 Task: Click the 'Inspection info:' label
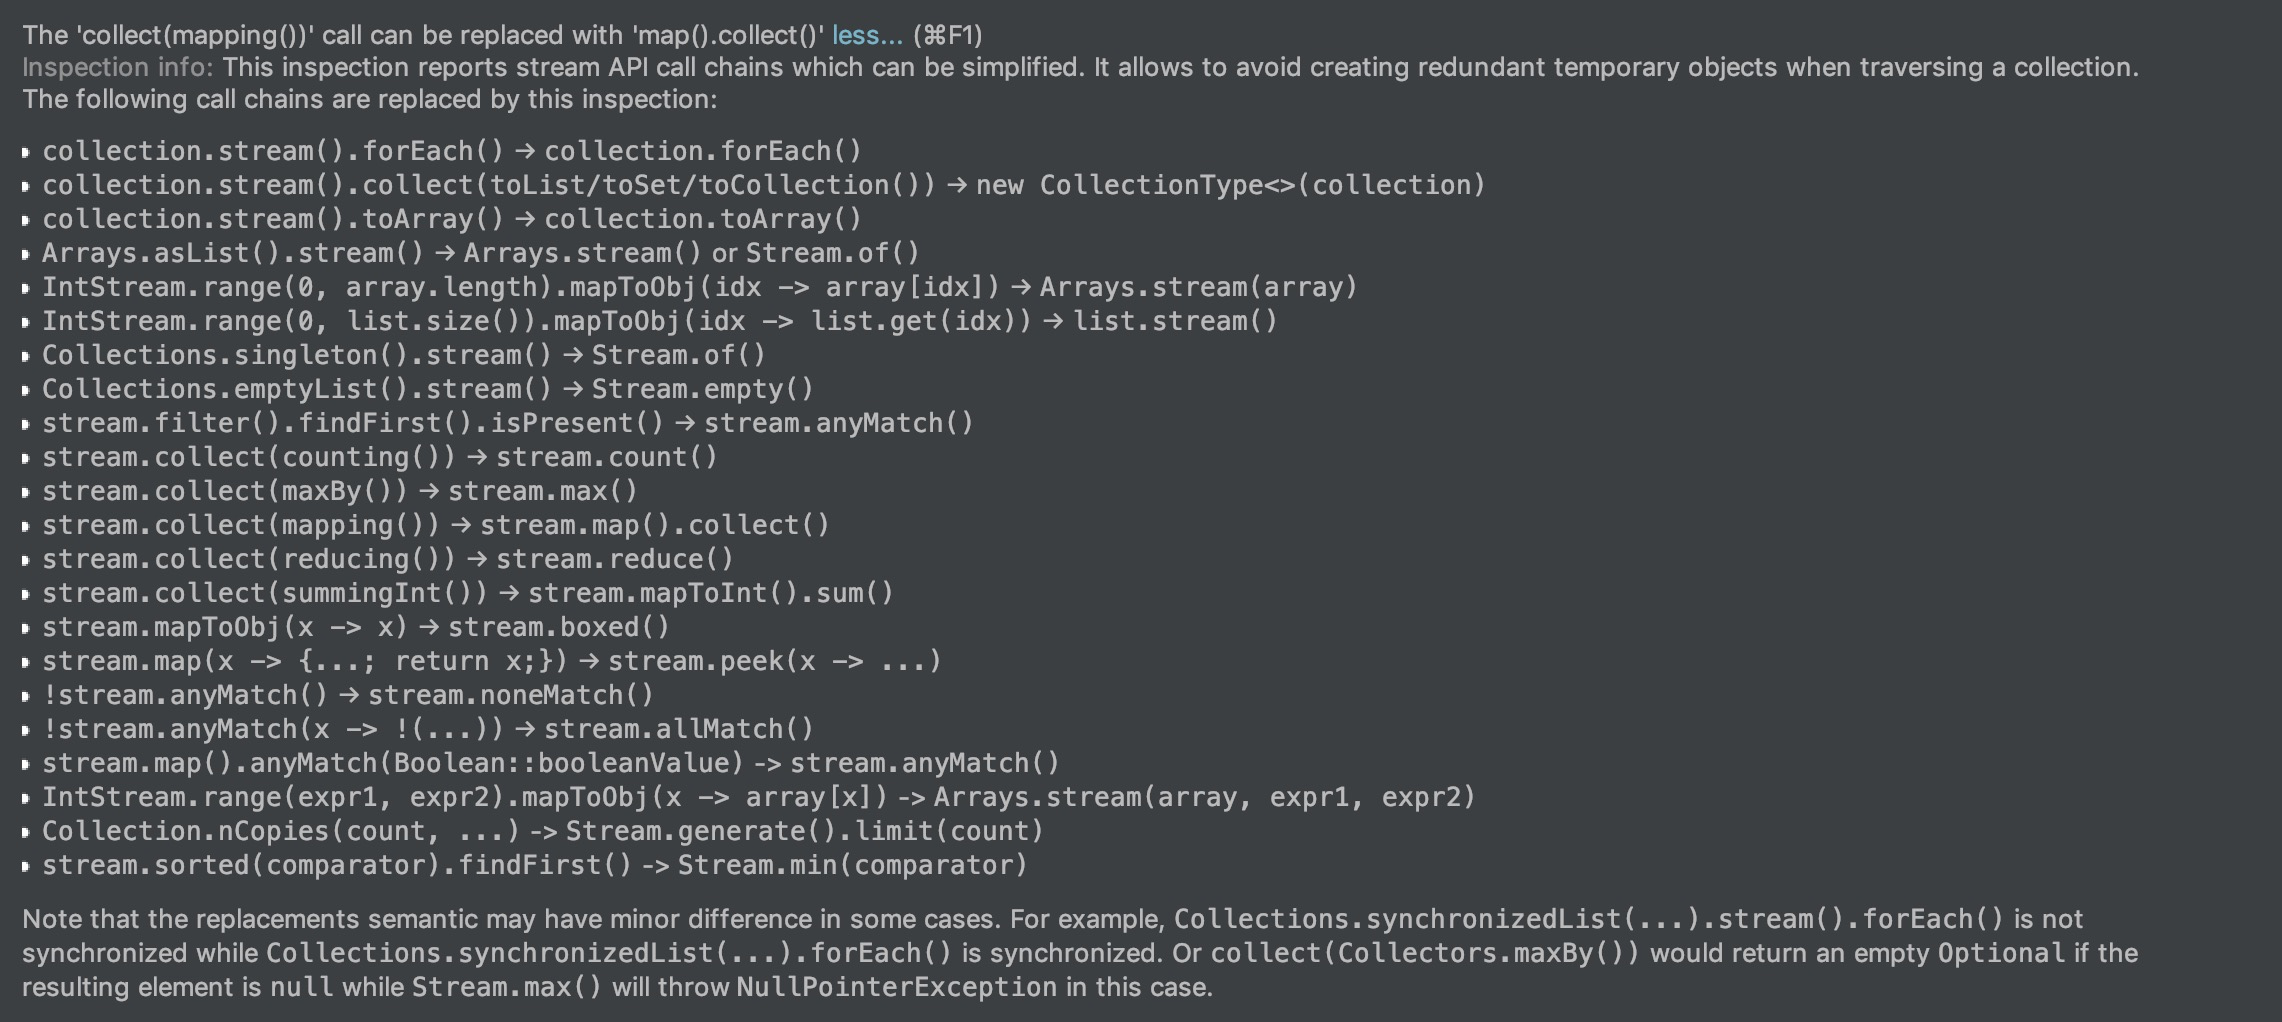pyautogui.click(x=118, y=67)
